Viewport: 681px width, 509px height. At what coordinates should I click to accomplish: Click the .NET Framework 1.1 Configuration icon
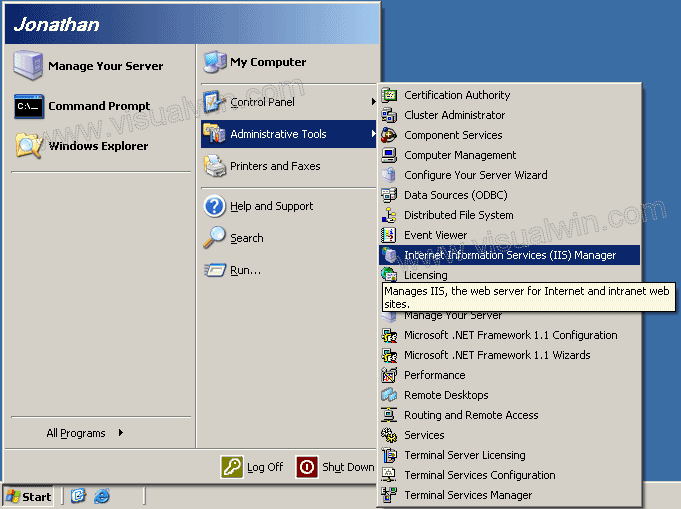tap(389, 335)
